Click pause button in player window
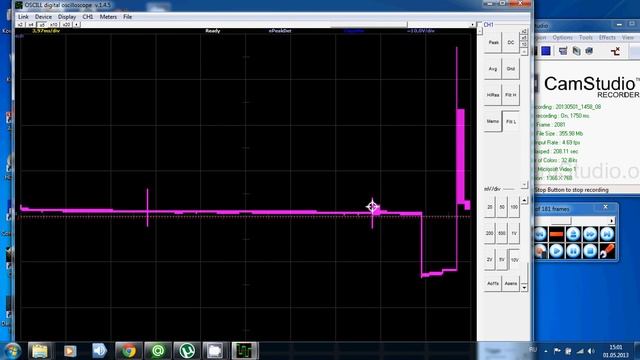 tap(573, 251)
